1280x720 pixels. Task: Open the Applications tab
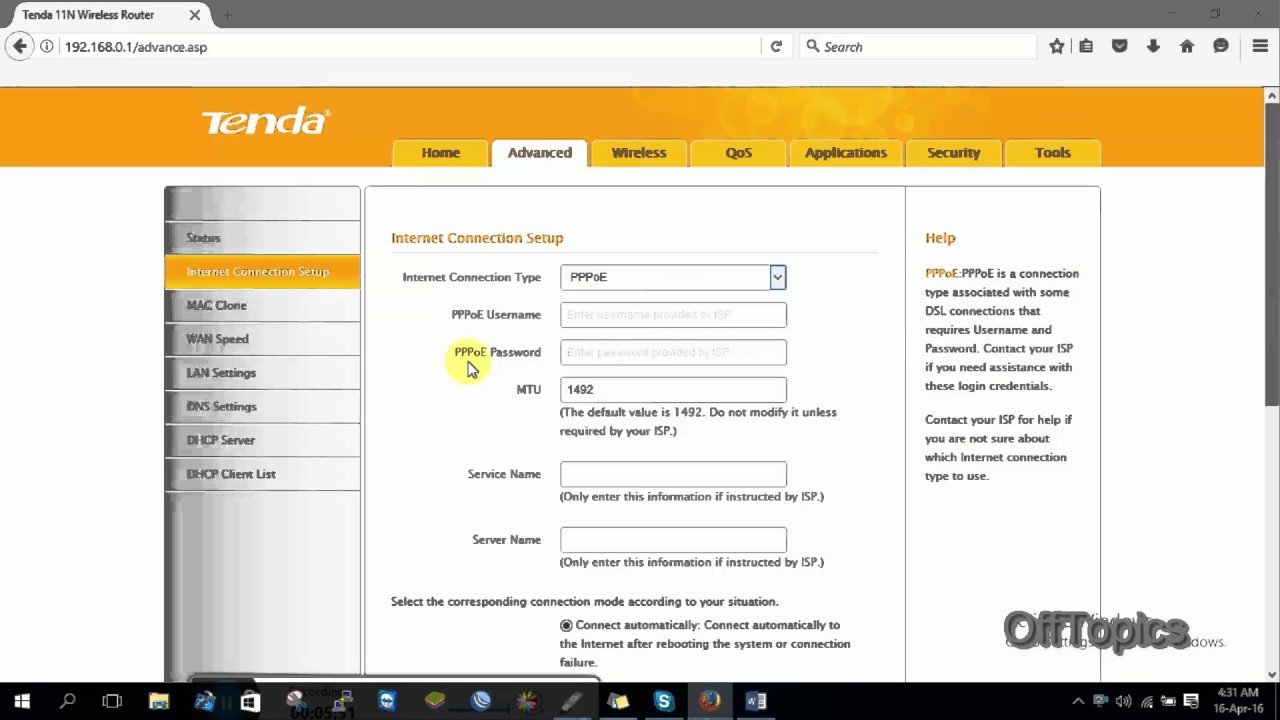846,153
